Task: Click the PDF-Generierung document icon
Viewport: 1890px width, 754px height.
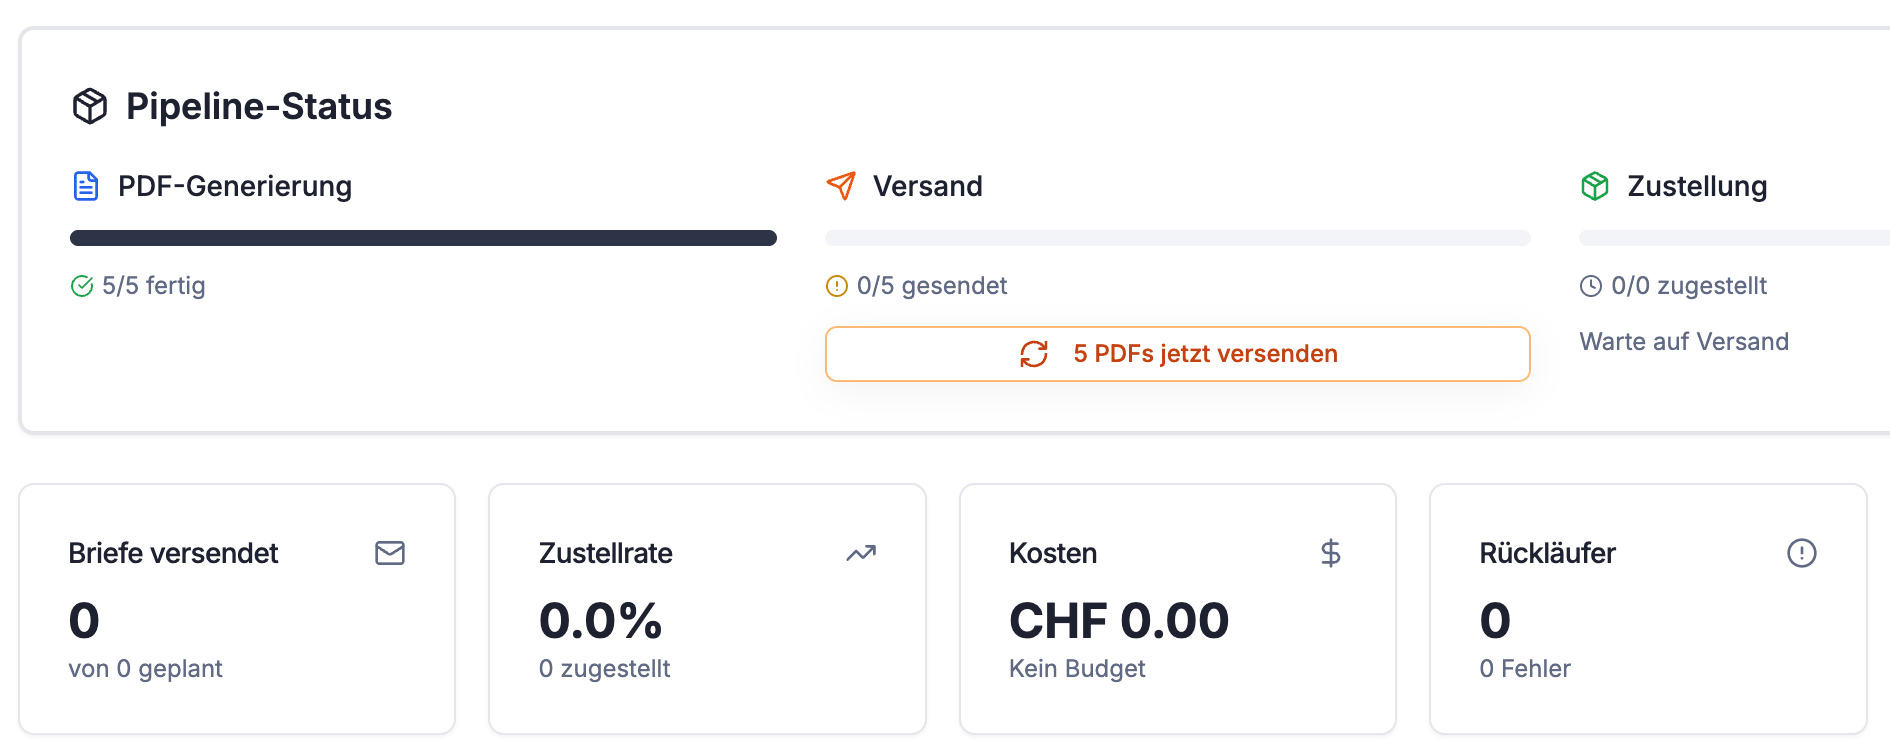Action: coord(86,186)
